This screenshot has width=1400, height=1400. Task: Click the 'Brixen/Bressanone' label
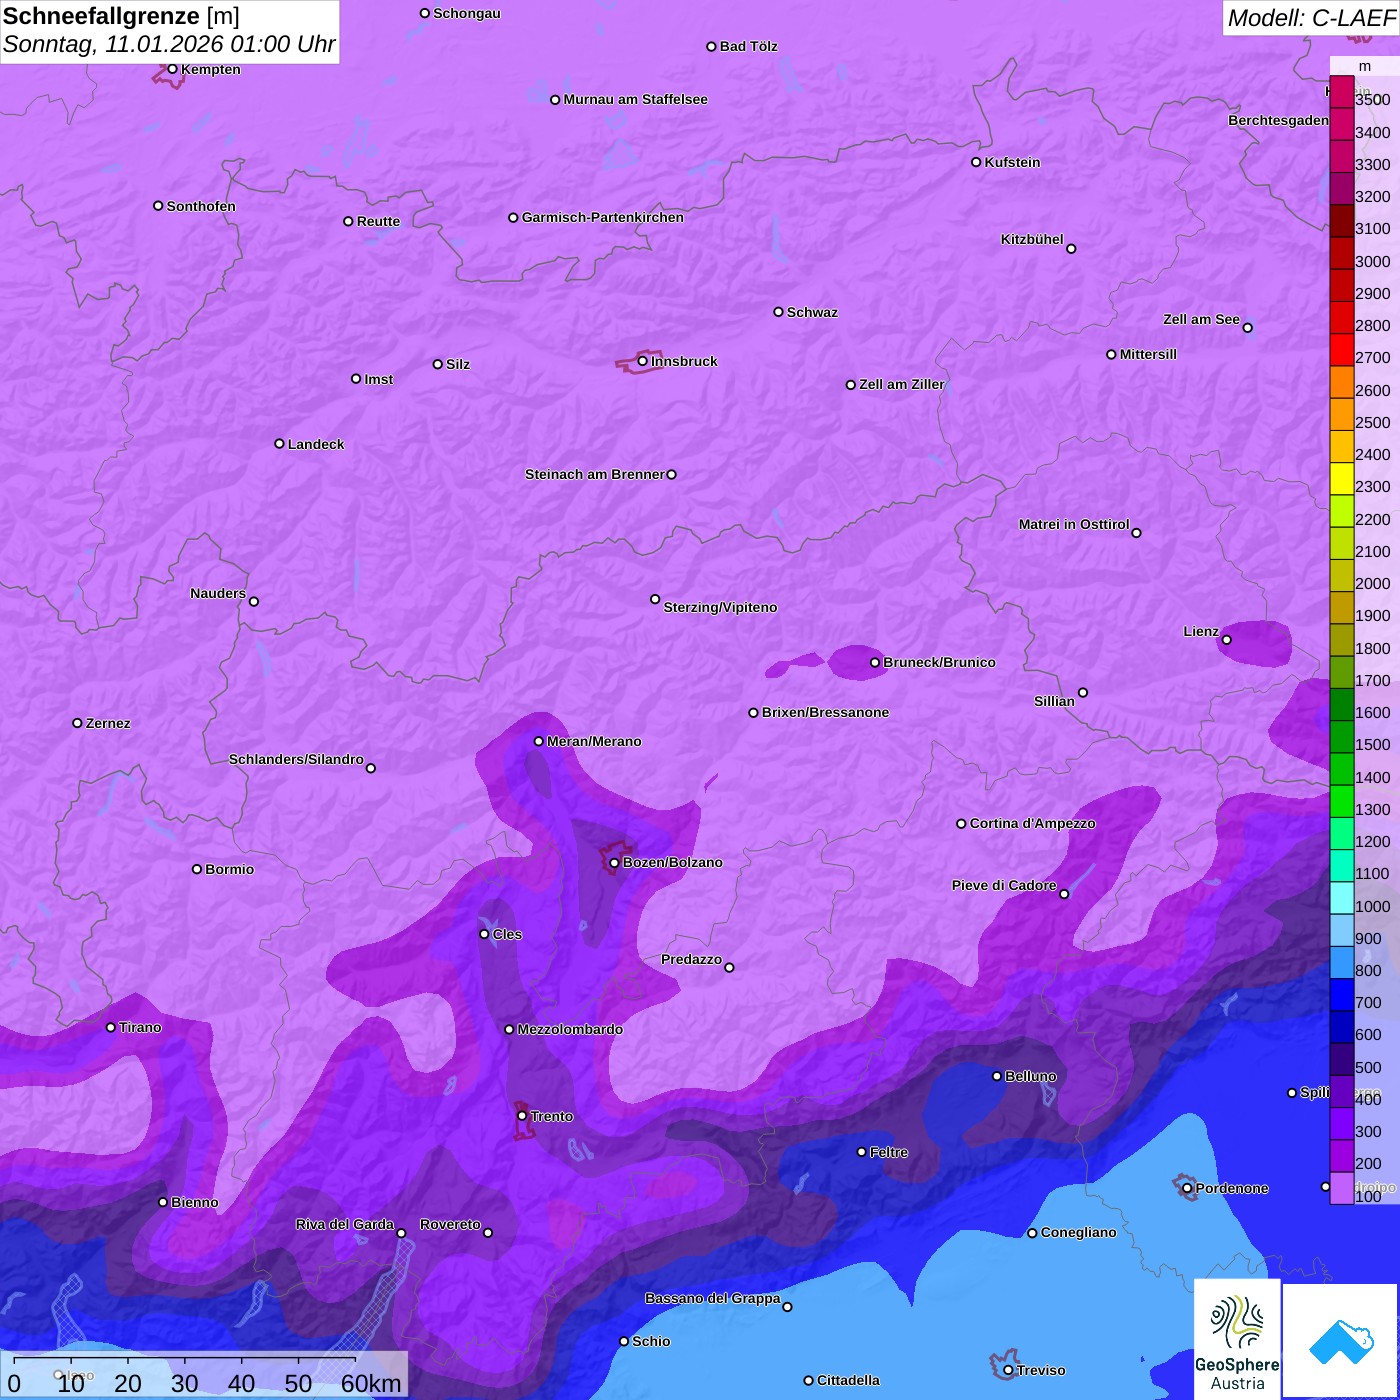point(825,712)
